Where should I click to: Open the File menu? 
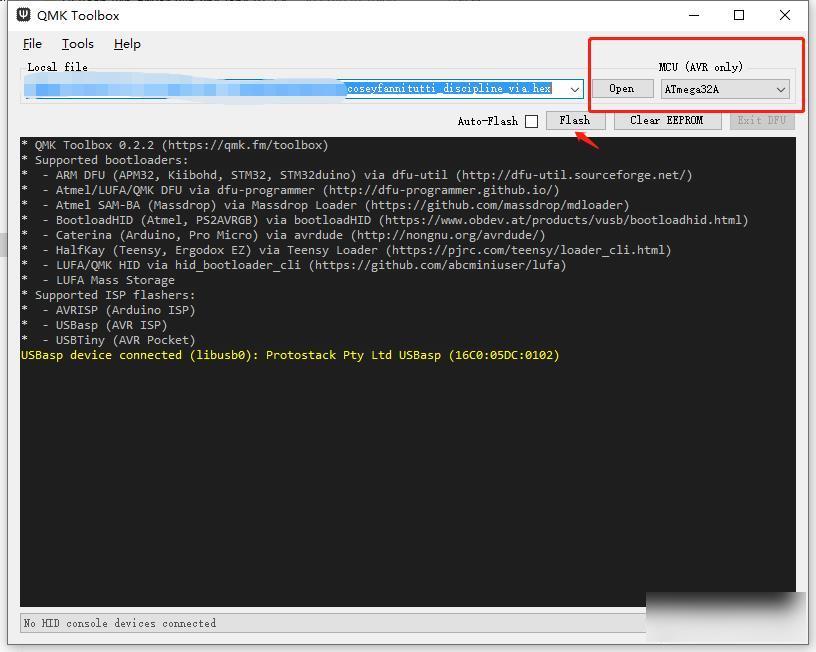click(x=32, y=44)
